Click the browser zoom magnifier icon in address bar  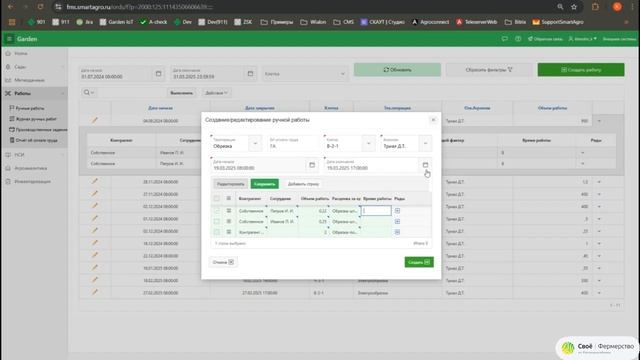point(560,7)
